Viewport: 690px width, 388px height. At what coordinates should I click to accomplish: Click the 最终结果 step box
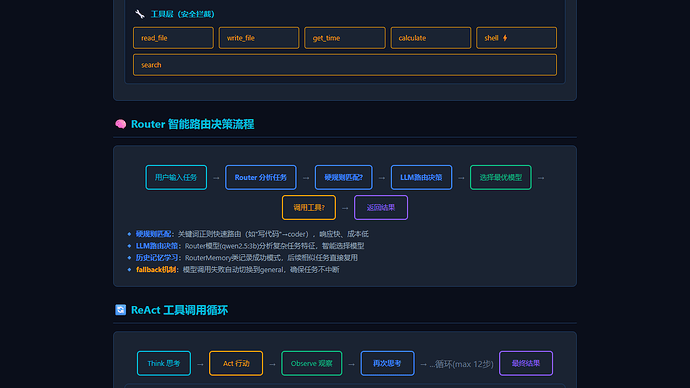(x=526, y=363)
